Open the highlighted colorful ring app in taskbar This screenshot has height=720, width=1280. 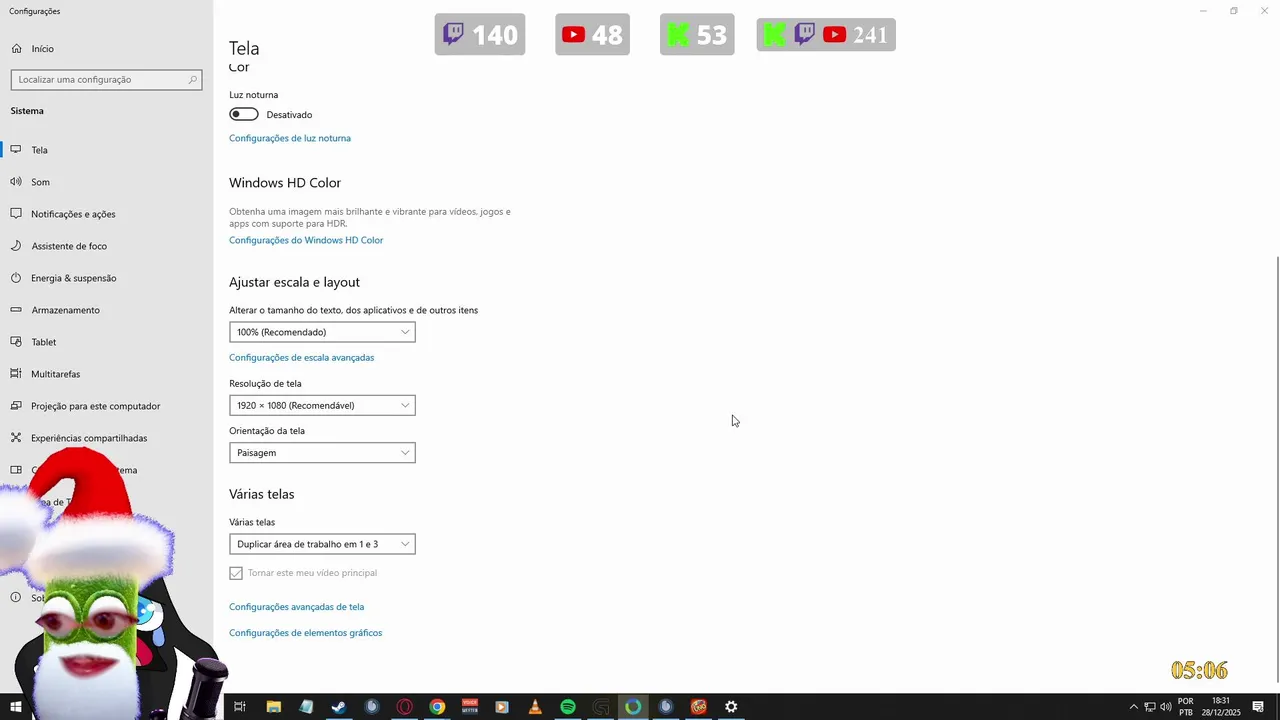pos(633,707)
